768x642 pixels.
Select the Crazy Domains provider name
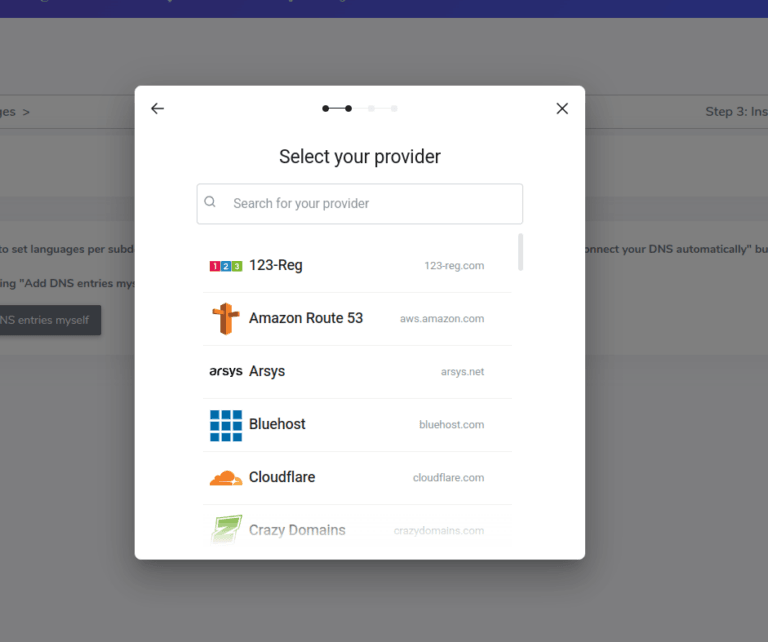click(x=297, y=530)
